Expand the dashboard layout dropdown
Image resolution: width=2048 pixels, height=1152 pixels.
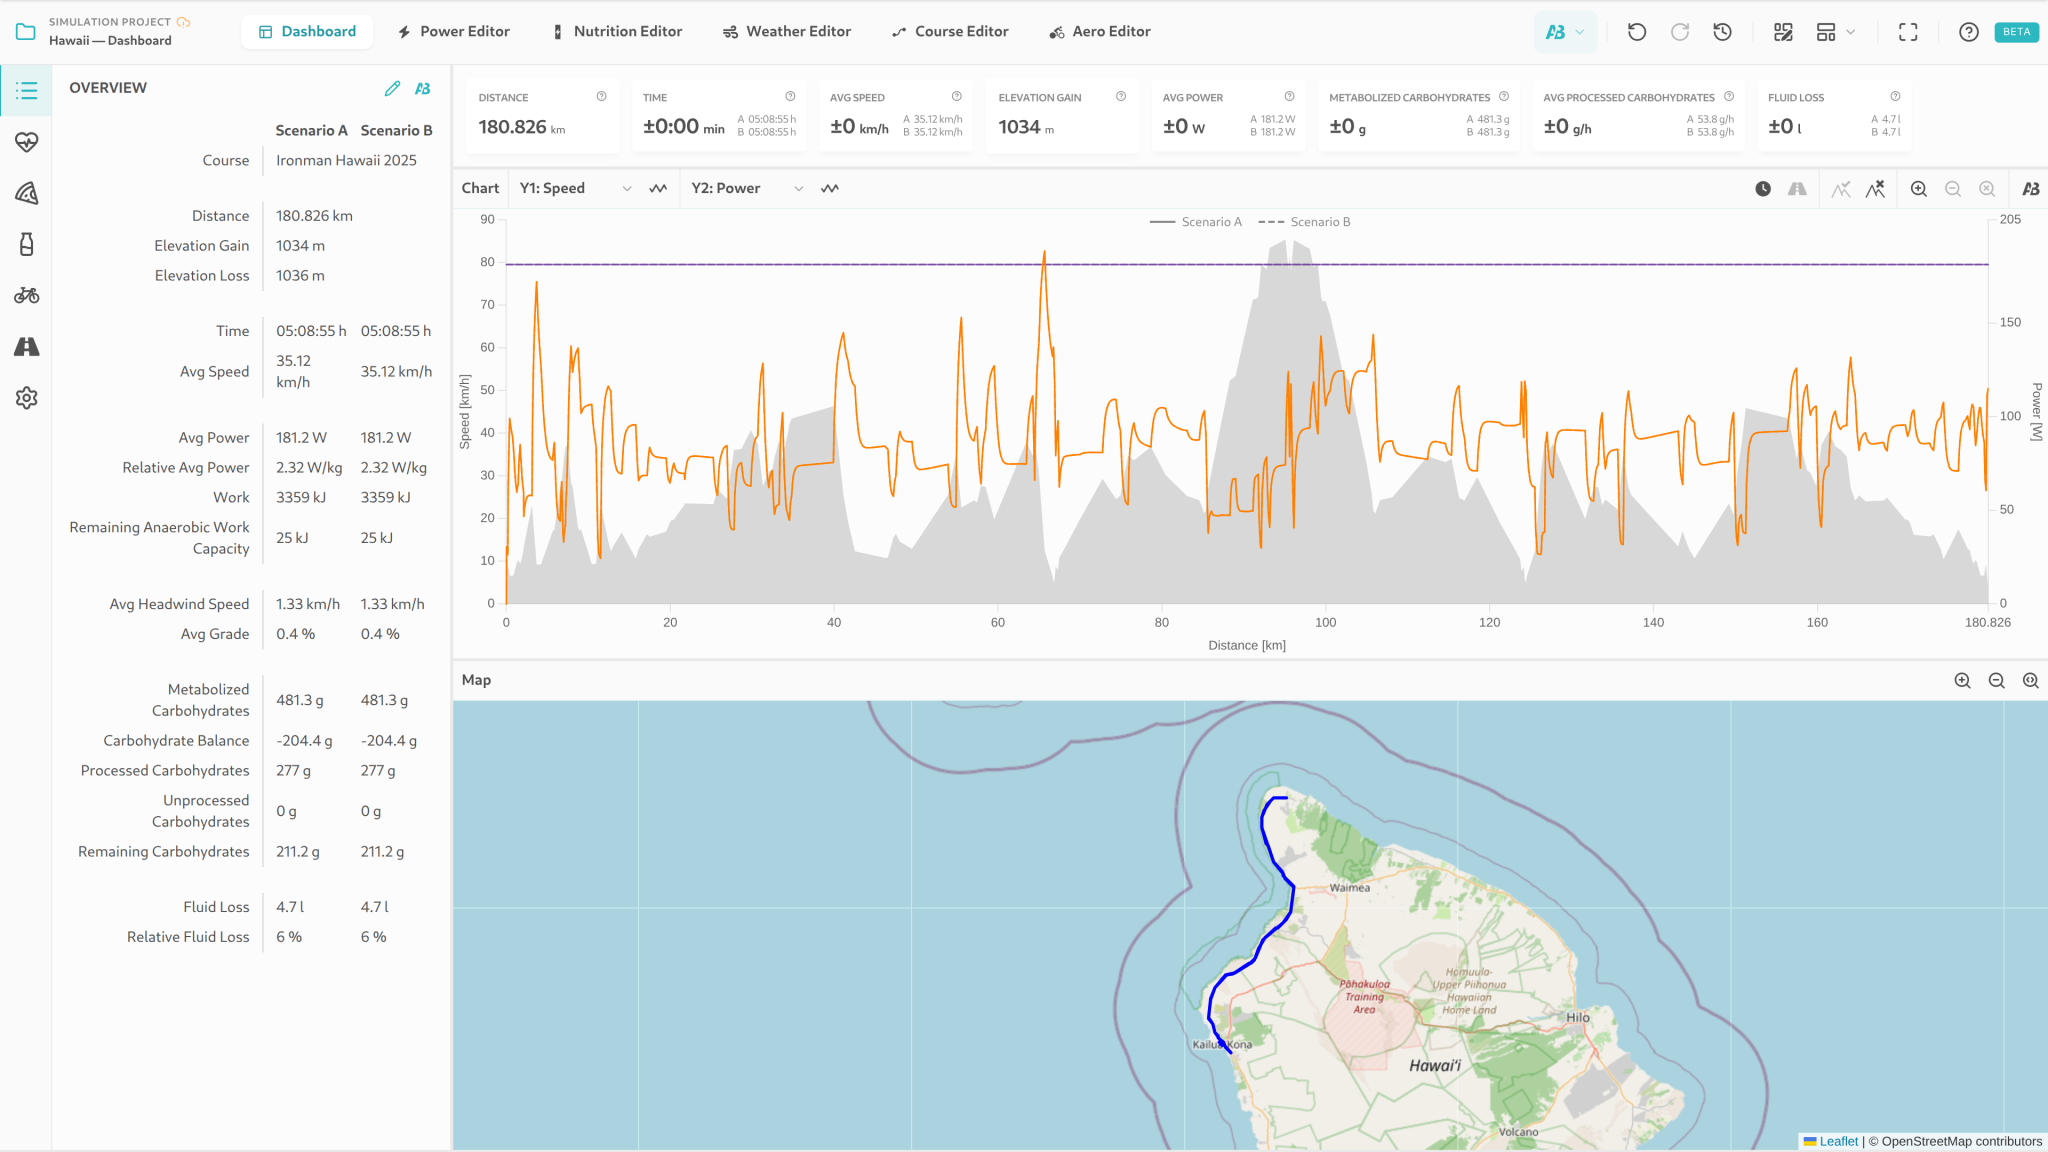click(1836, 32)
